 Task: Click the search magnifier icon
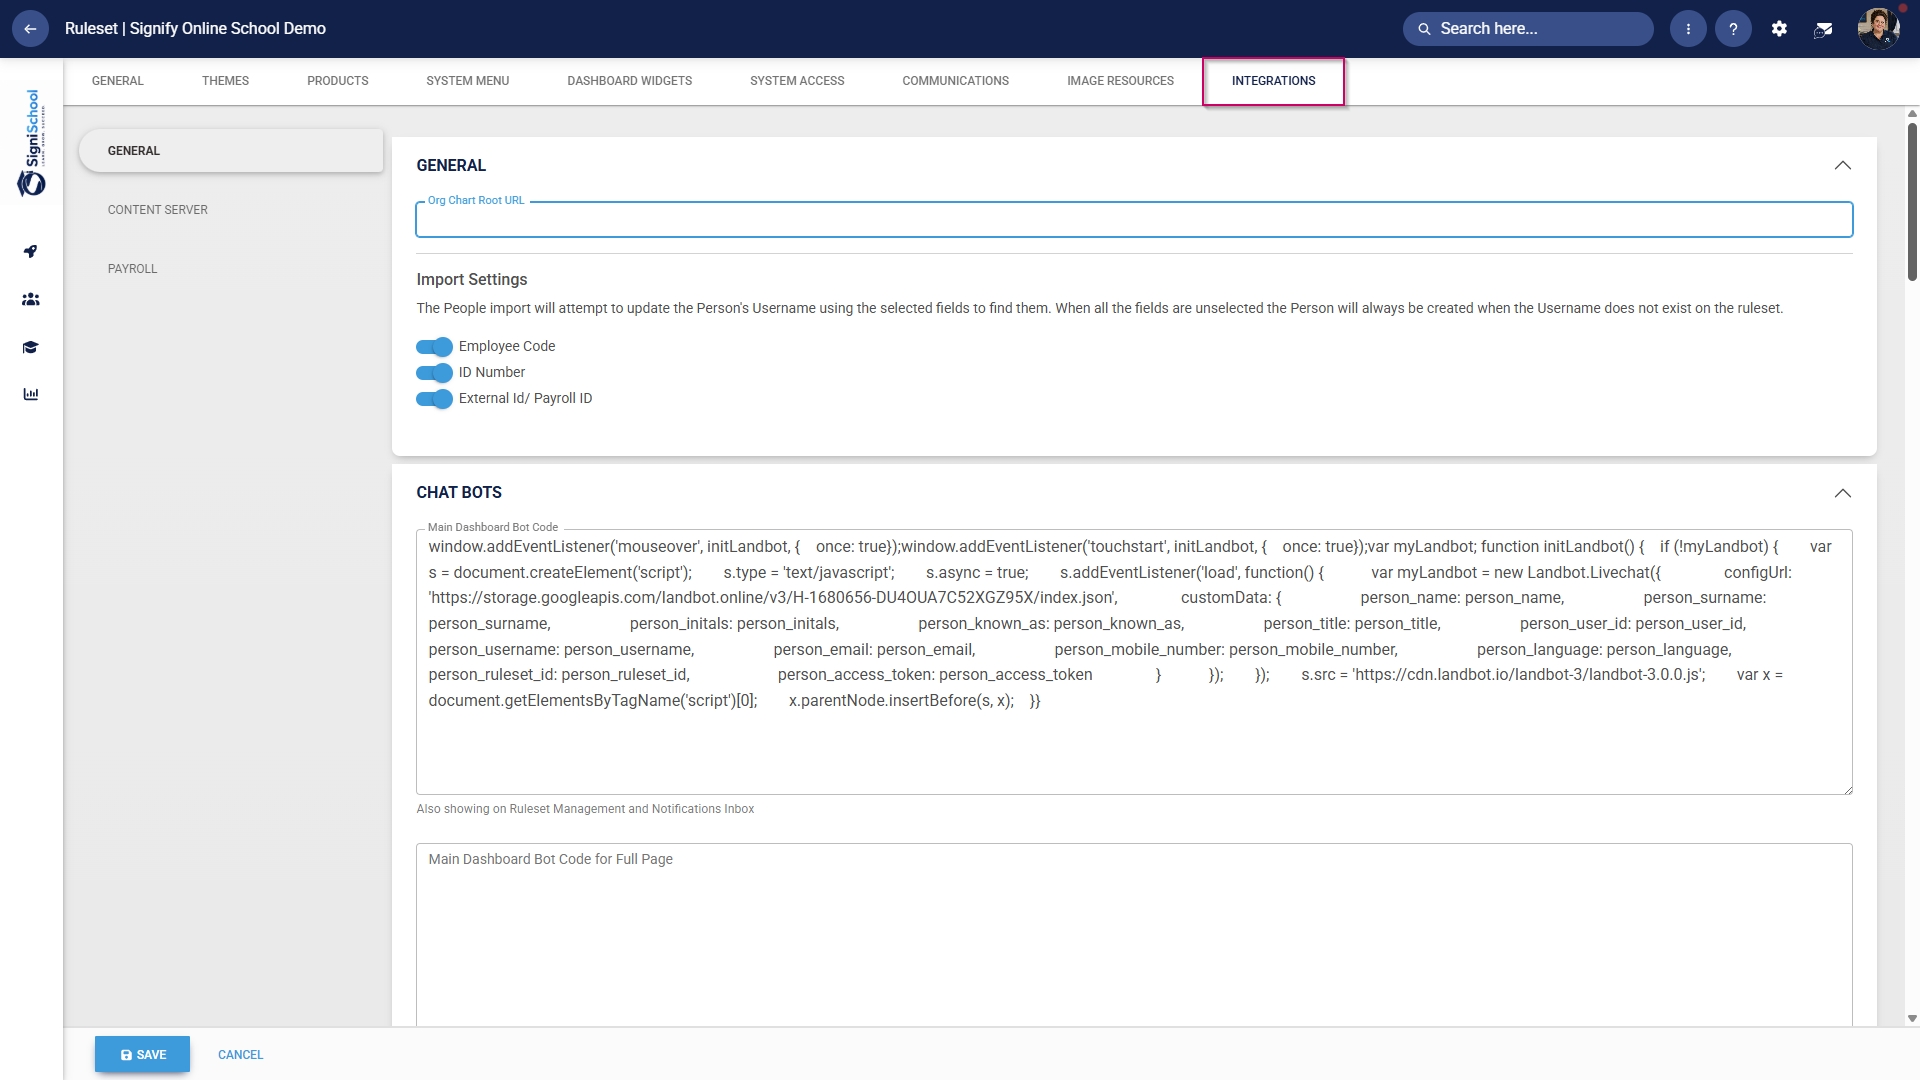point(1424,29)
